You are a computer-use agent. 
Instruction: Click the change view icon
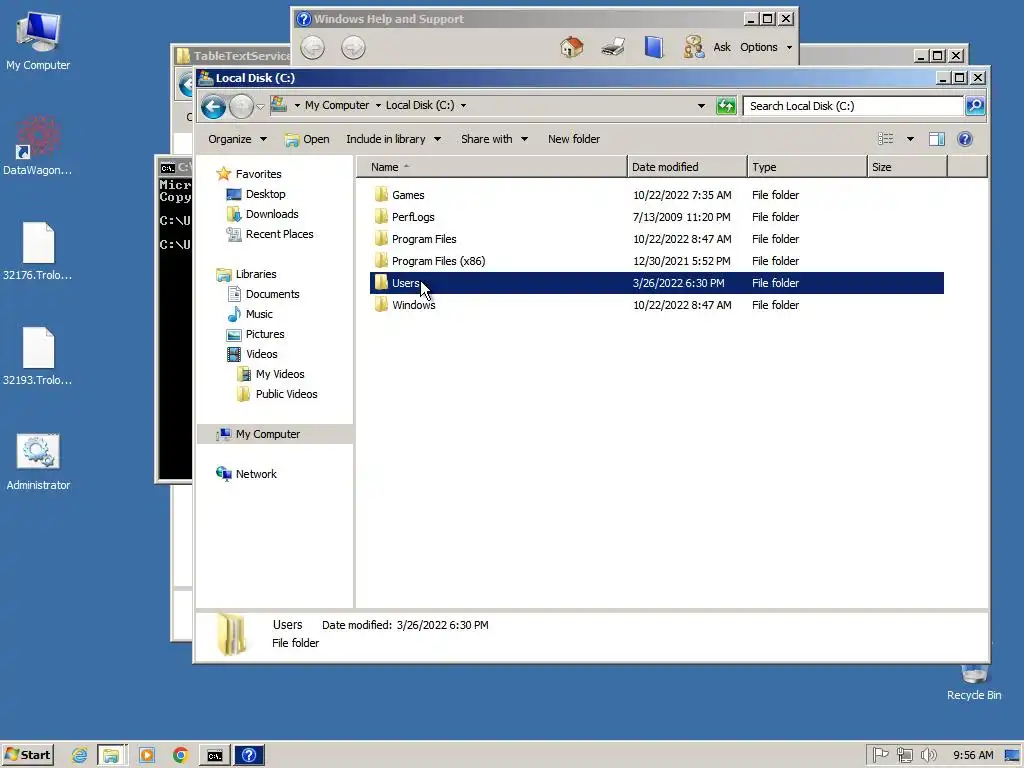pos(886,139)
